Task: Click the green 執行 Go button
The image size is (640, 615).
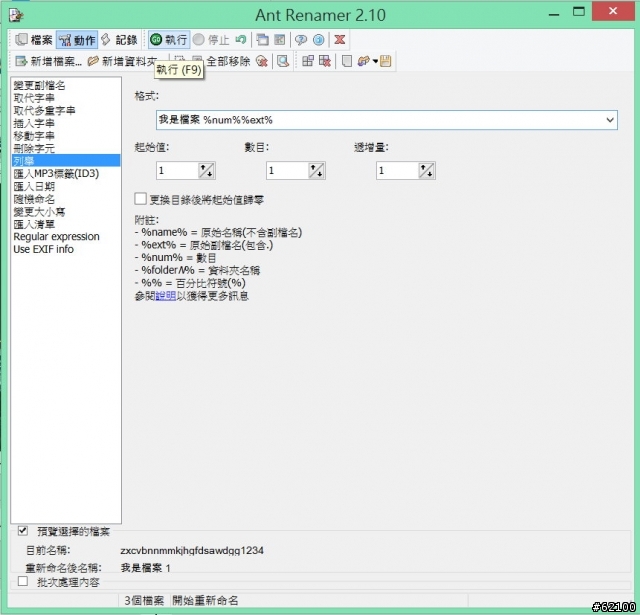Action: pyautogui.click(x=169, y=40)
